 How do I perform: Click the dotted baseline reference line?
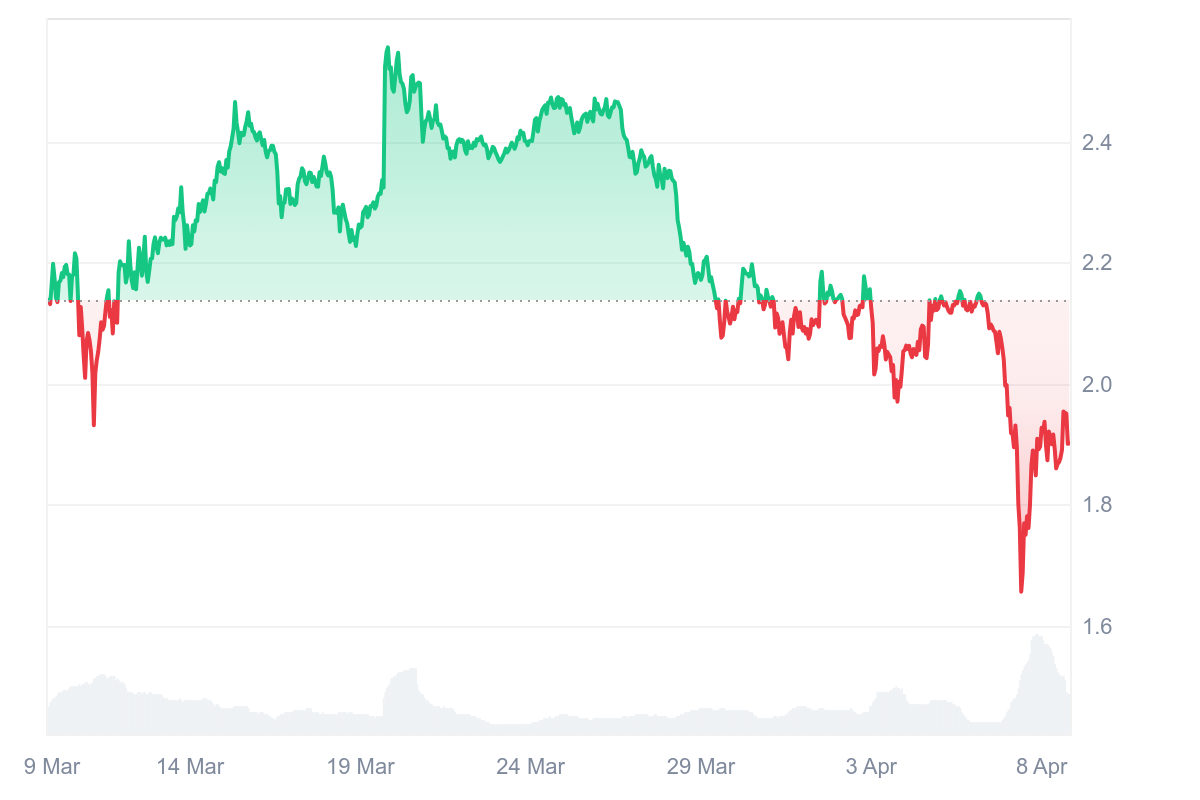[559, 301]
